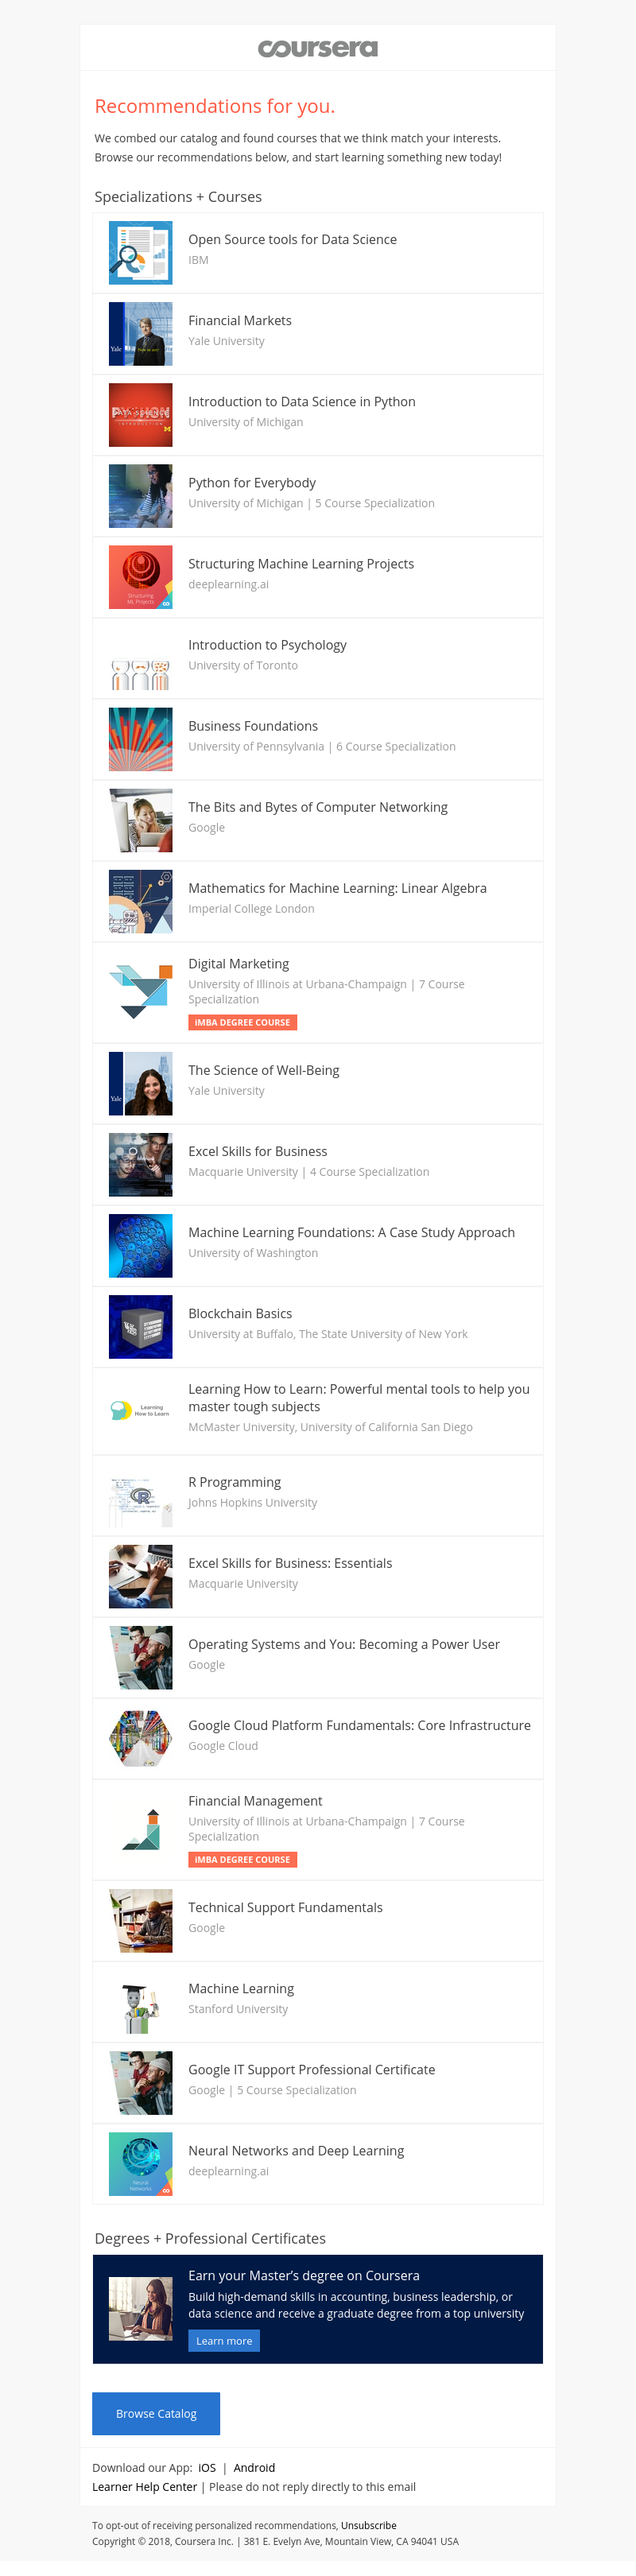Viewport: 636px width, 2576px height.
Task: Click the Coursera logo at top
Action: [x=318, y=48]
